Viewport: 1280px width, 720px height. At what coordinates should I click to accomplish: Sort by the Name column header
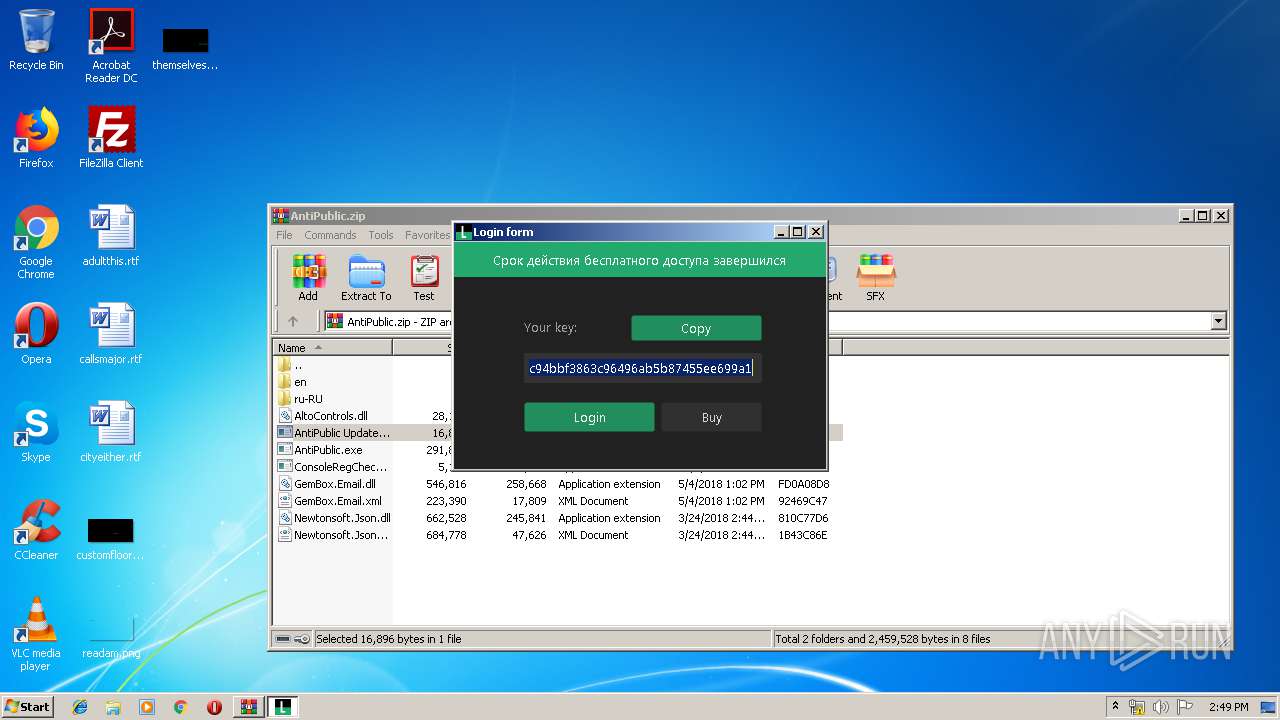(332, 347)
